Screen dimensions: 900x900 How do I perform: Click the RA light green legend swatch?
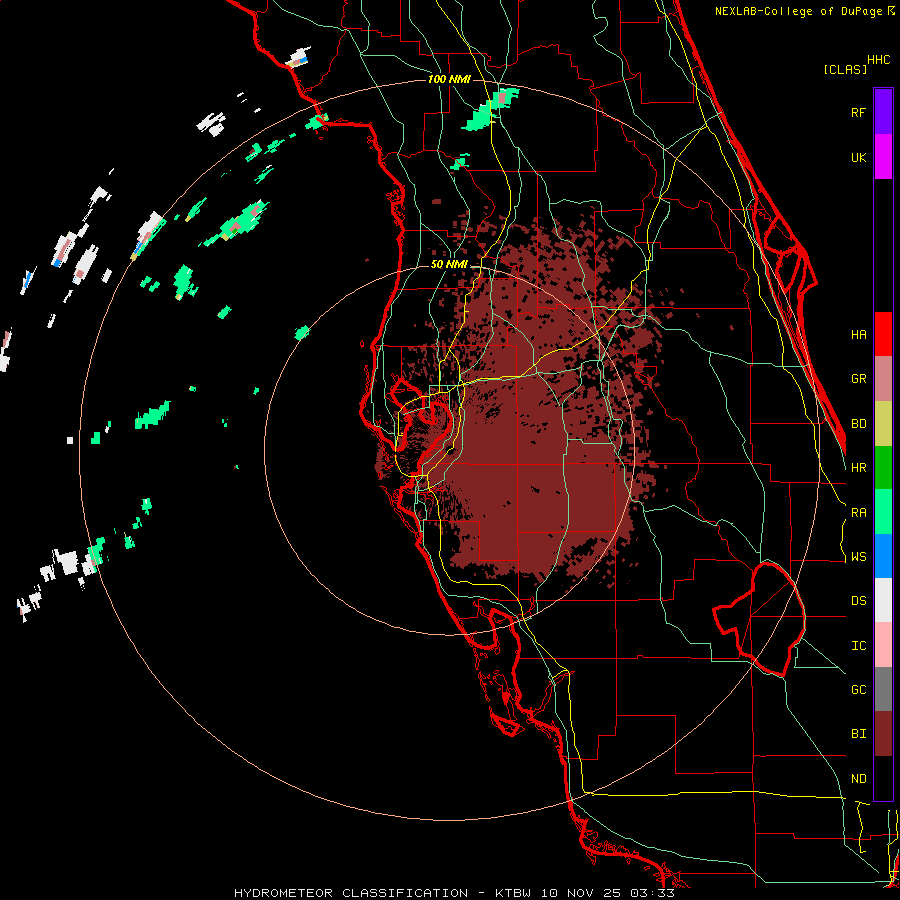coord(883,512)
